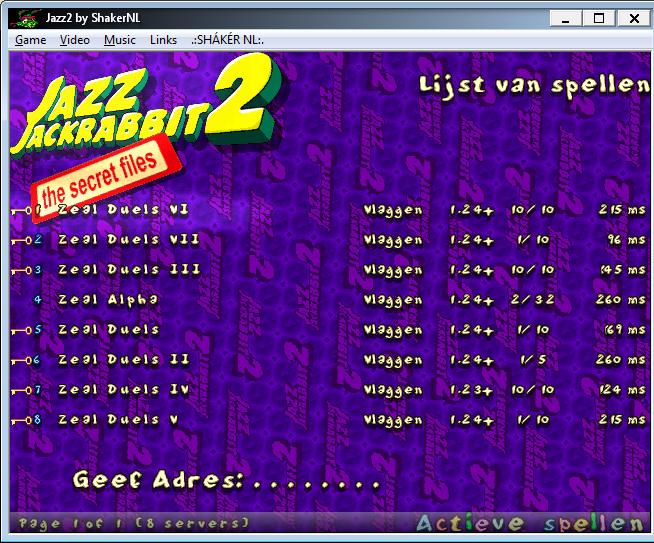Image resolution: width=654 pixels, height=543 pixels.
Task: Click the key lock icon for server 6
Action: (x=21, y=361)
